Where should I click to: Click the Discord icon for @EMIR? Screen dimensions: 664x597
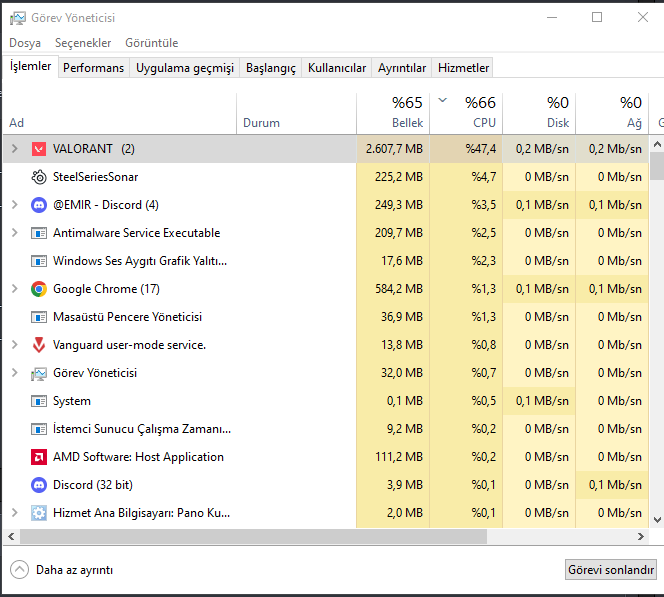[x=39, y=205]
